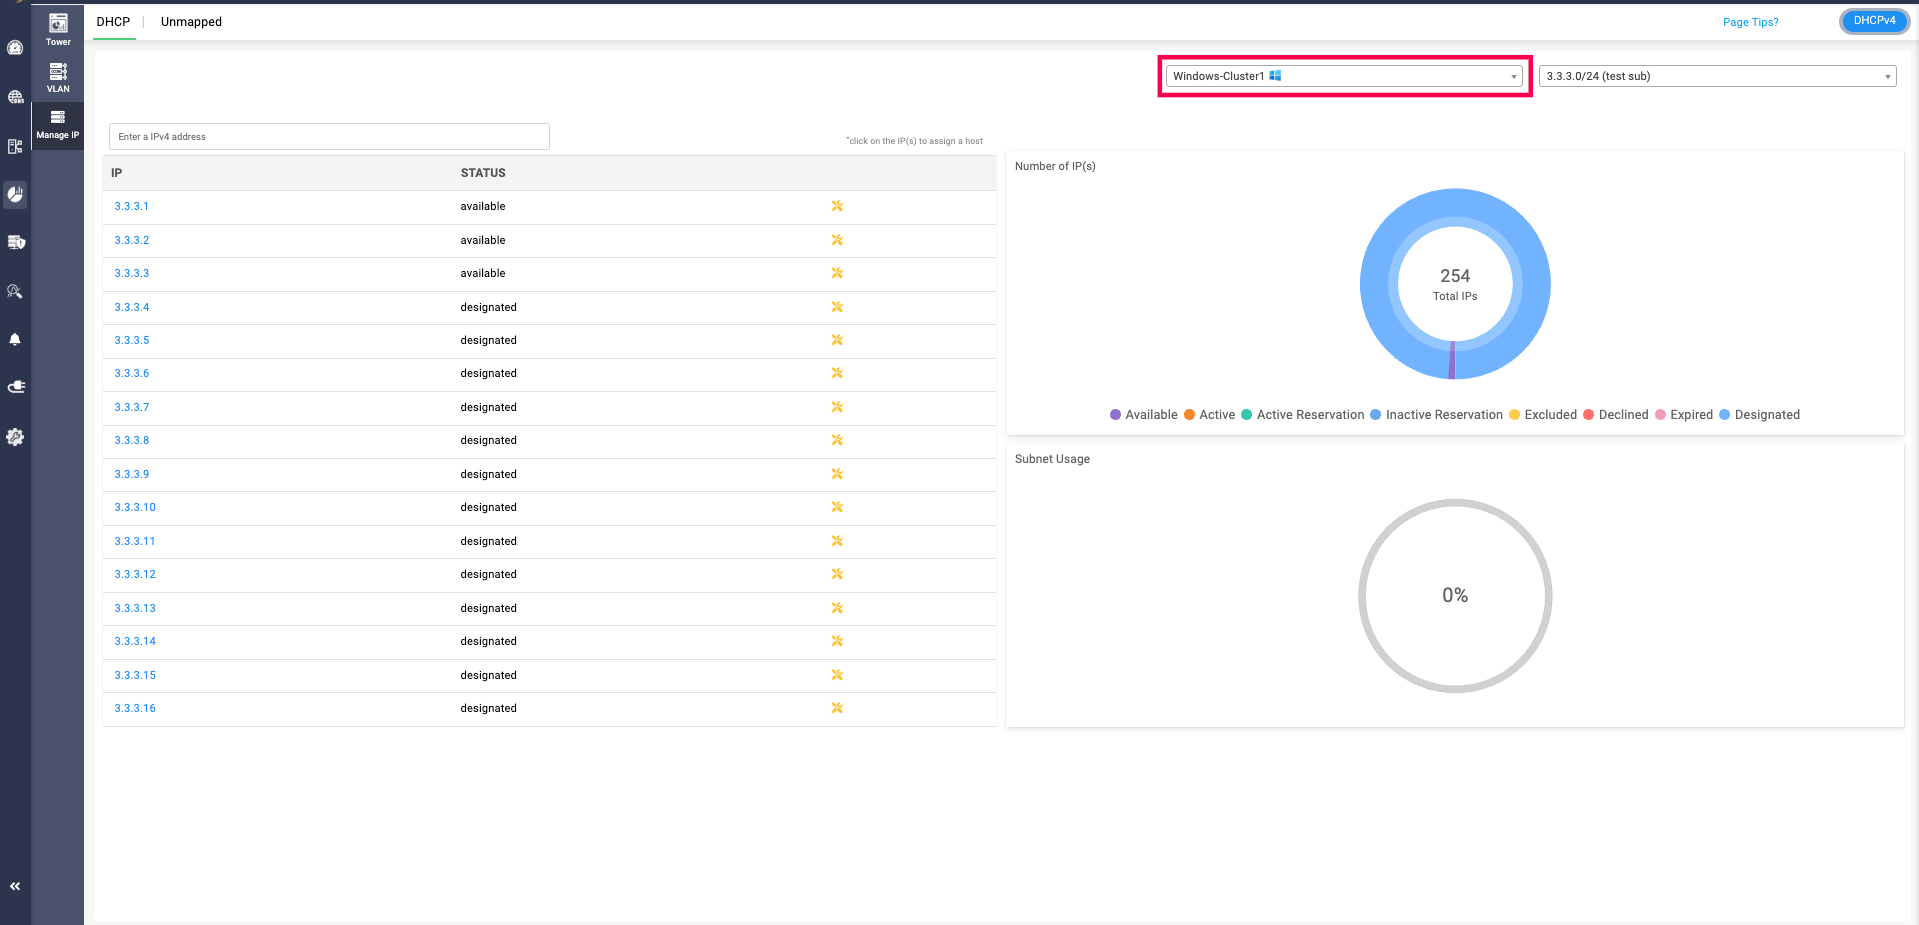Click the STATUS column header
Viewport: 1919px width, 925px height.
(483, 173)
